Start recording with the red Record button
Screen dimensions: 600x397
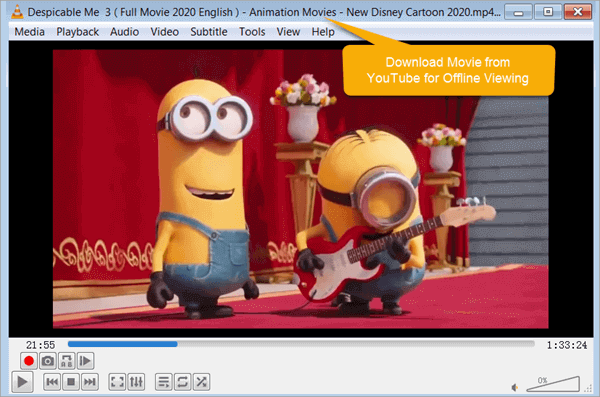click(29, 361)
